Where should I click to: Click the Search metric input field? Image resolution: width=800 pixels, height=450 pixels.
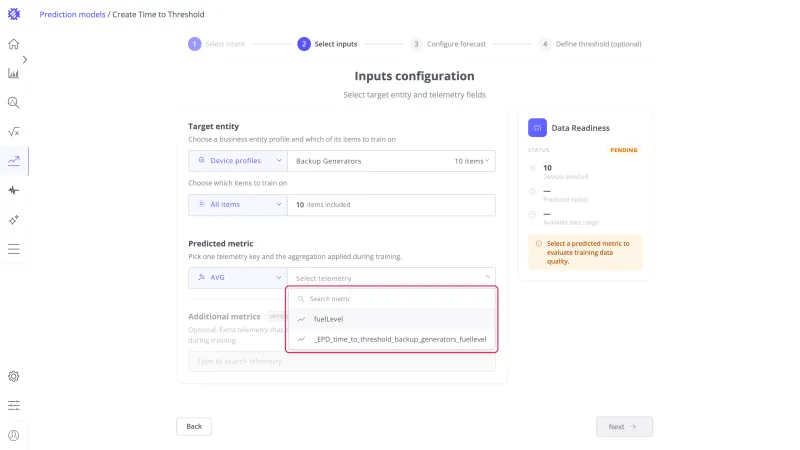click(x=392, y=299)
